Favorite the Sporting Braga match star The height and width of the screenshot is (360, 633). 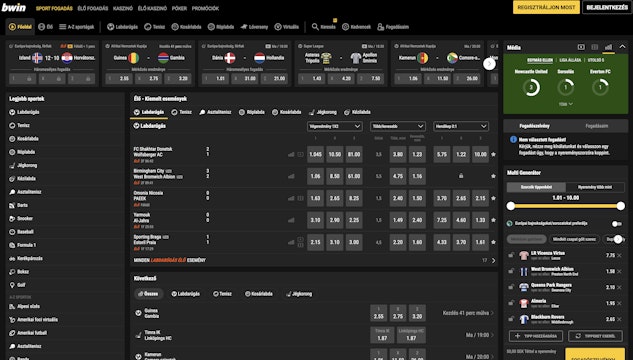[x=493, y=242]
